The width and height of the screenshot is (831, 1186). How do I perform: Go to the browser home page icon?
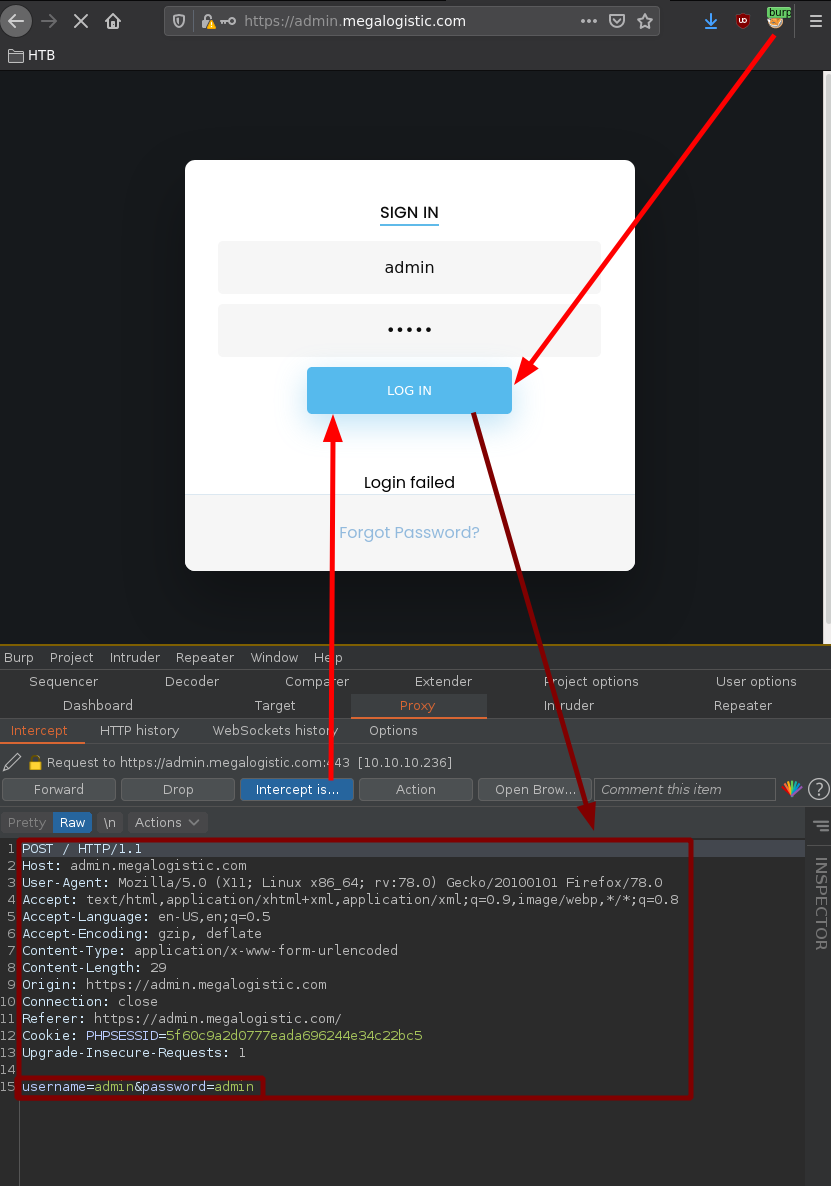[113, 21]
